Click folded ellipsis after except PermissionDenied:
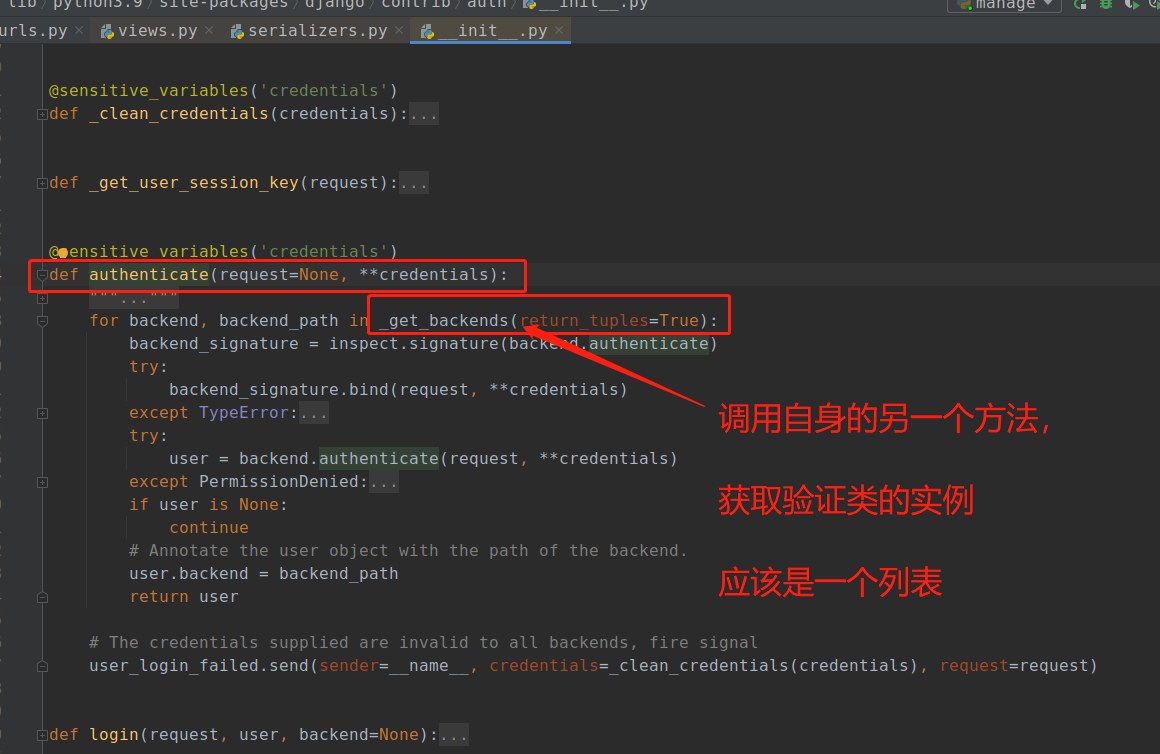 pos(384,482)
